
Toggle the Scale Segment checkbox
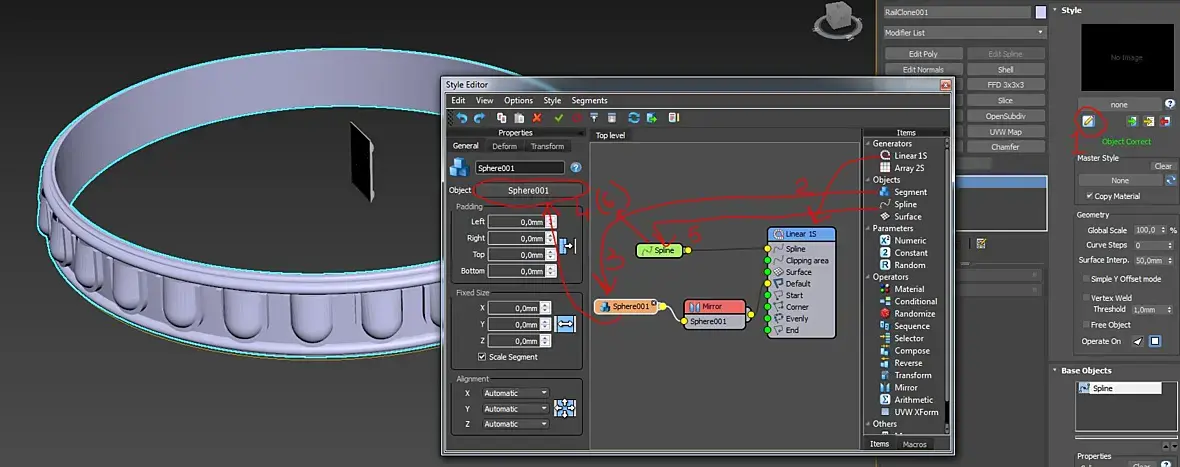pos(482,357)
